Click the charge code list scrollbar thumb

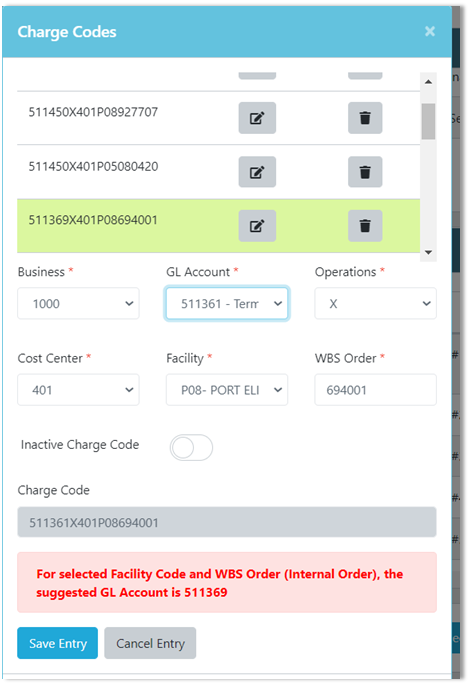click(x=428, y=121)
